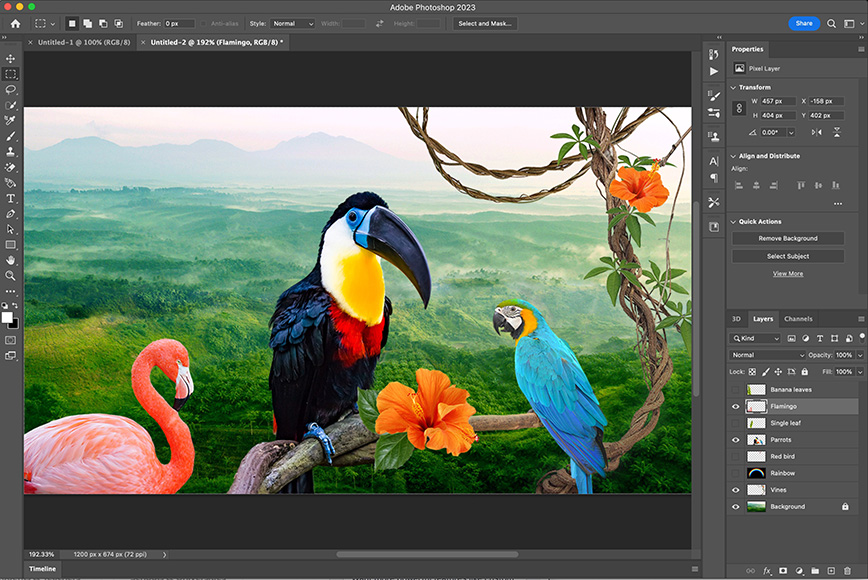Activate the Type tool
The width and height of the screenshot is (868, 580).
(11, 198)
